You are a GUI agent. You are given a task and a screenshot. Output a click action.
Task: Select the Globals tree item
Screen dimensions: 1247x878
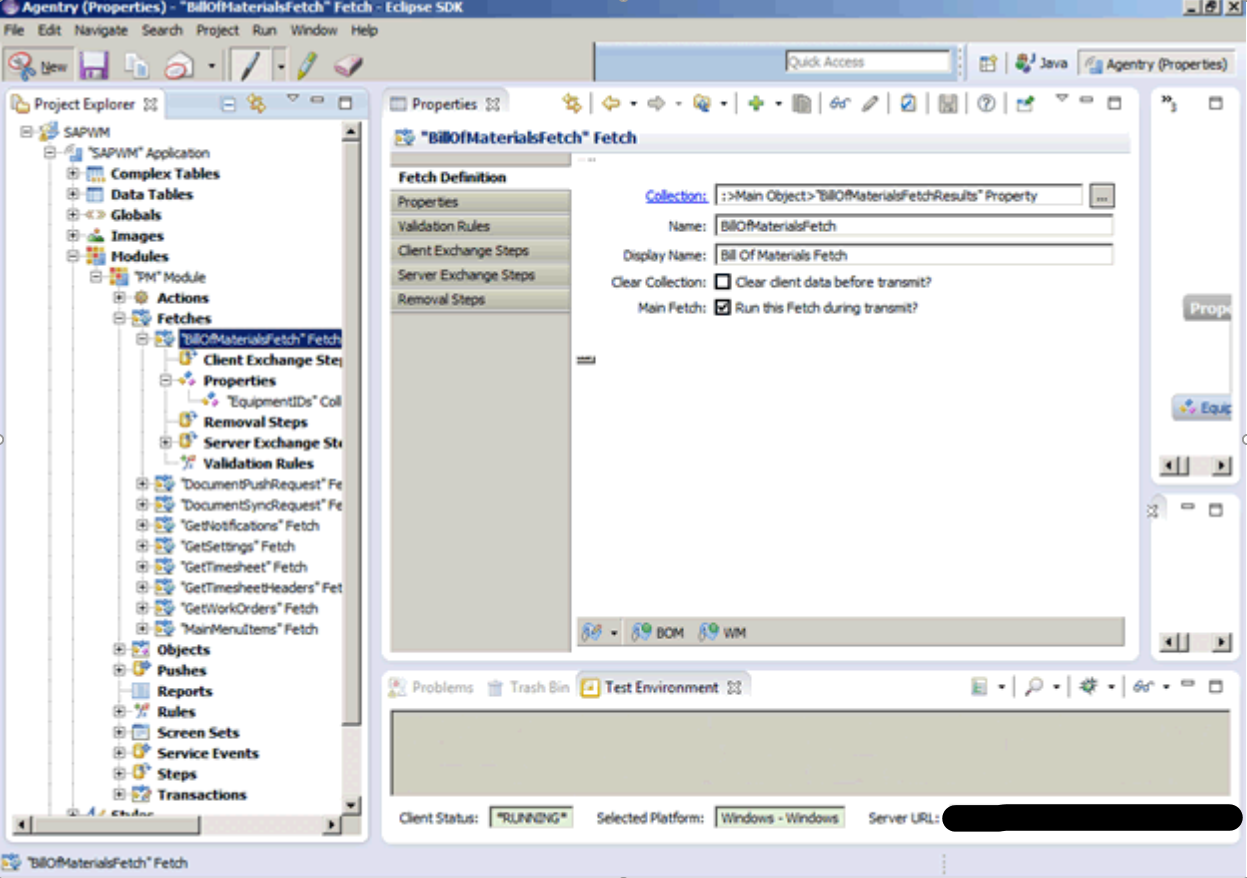point(136,215)
